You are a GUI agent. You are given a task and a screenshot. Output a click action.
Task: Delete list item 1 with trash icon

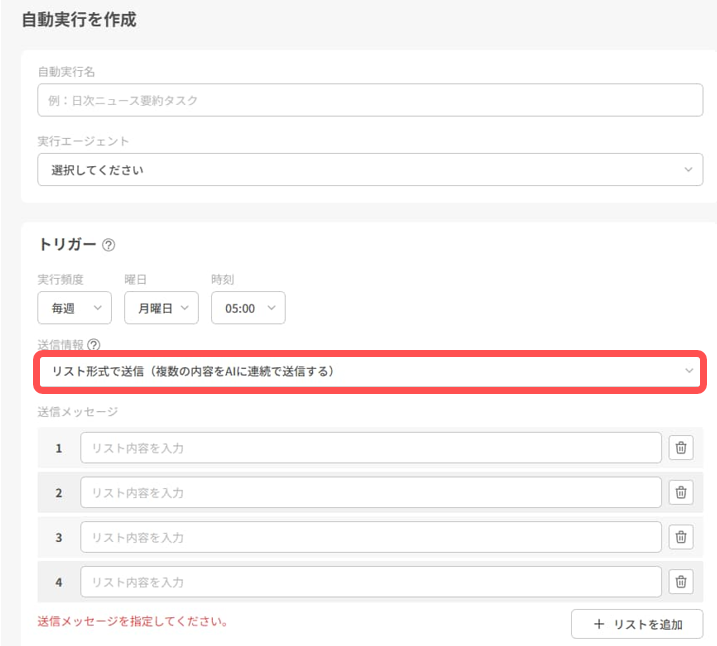coord(681,448)
